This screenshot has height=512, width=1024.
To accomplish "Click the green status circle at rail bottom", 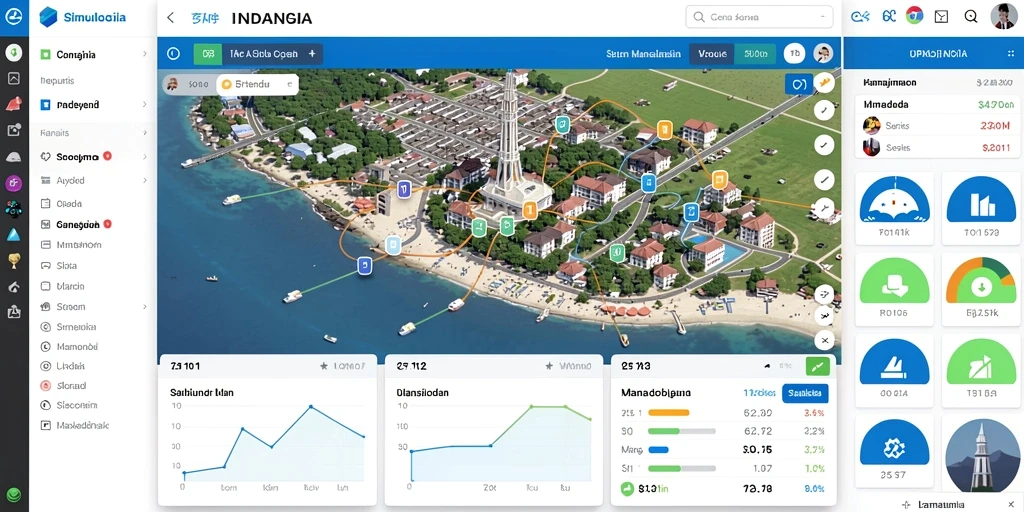I will (14, 495).
